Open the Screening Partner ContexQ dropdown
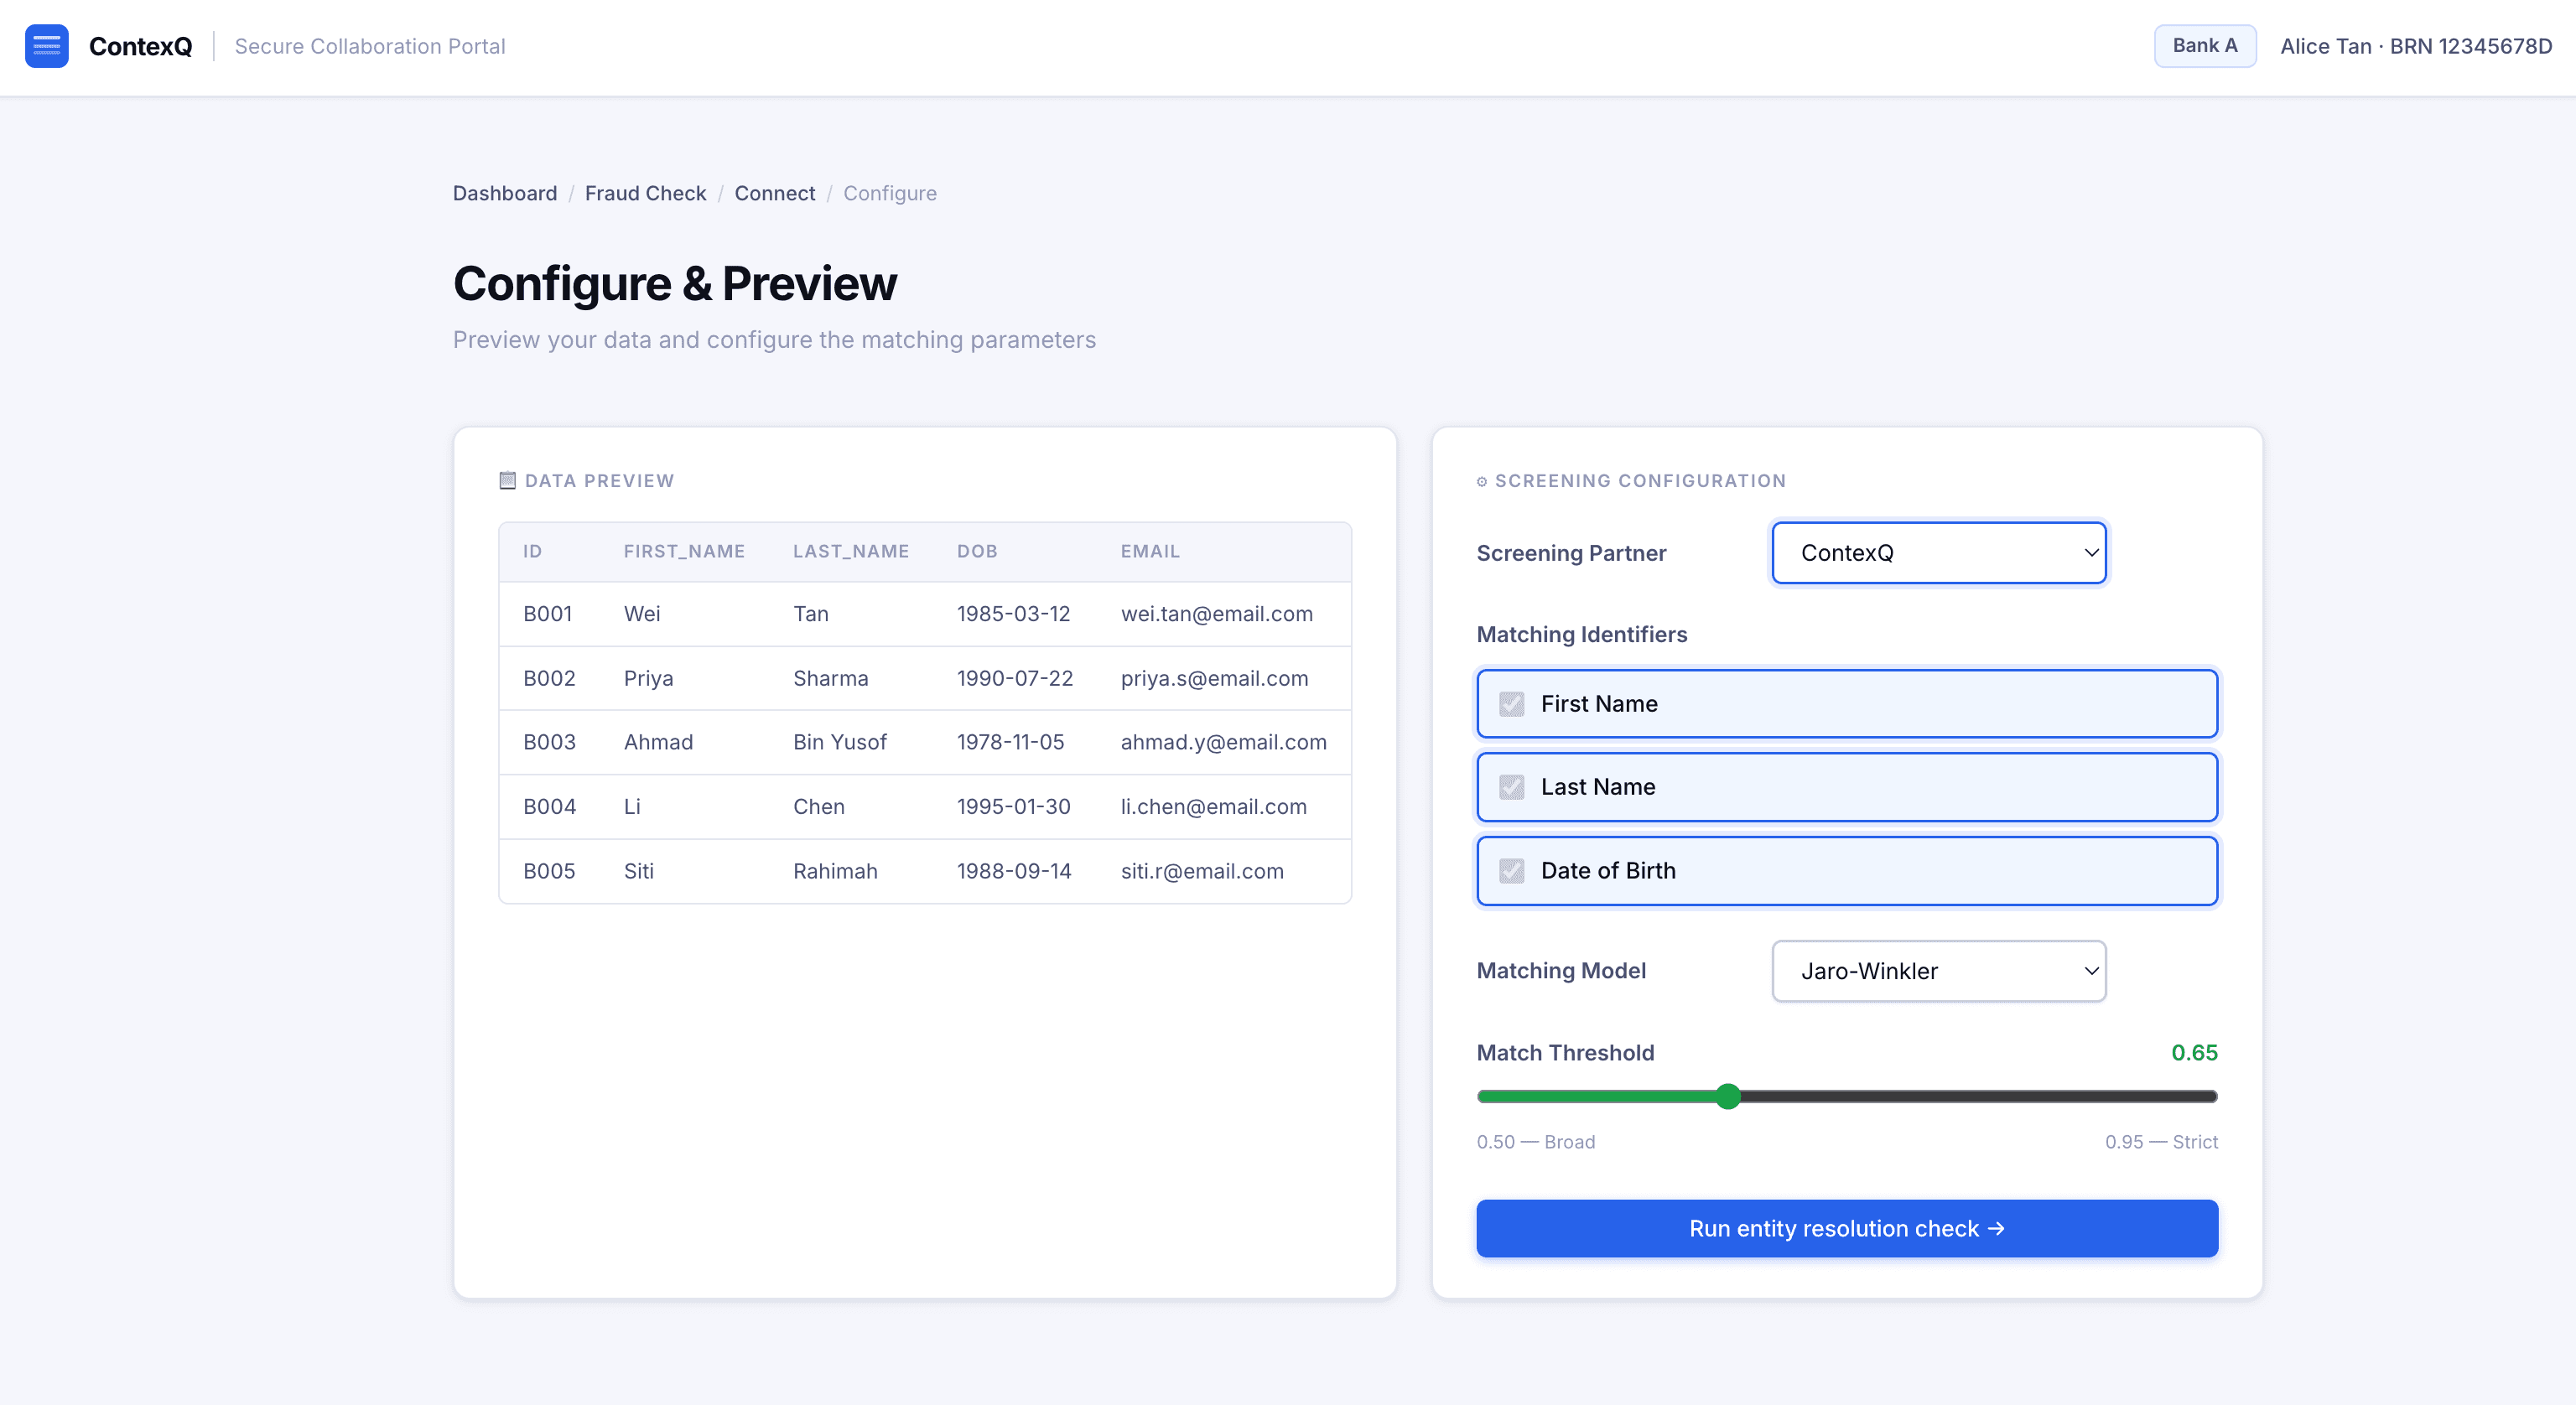The image size is (2576, 1405). pos(1939,553)
